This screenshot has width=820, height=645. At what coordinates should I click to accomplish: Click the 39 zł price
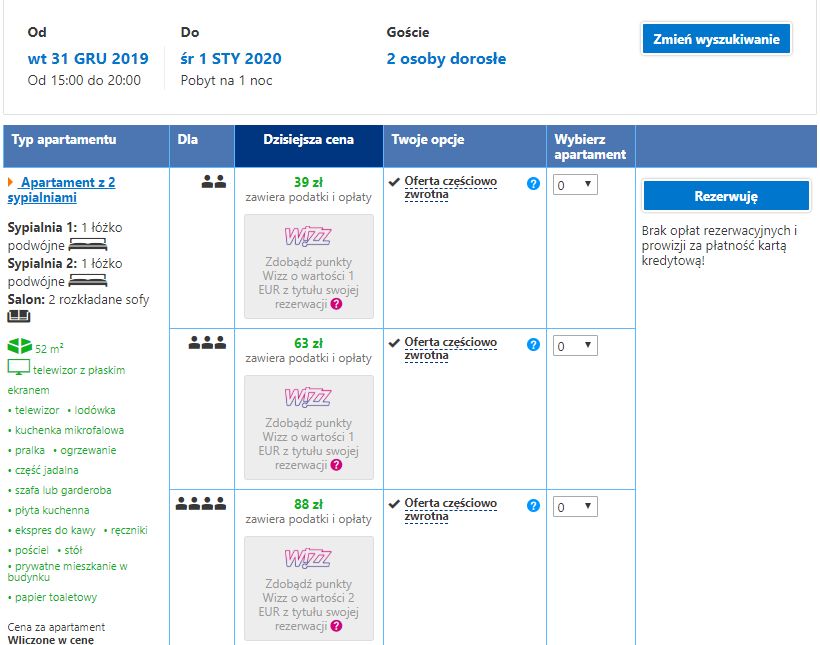click(308, 182)
